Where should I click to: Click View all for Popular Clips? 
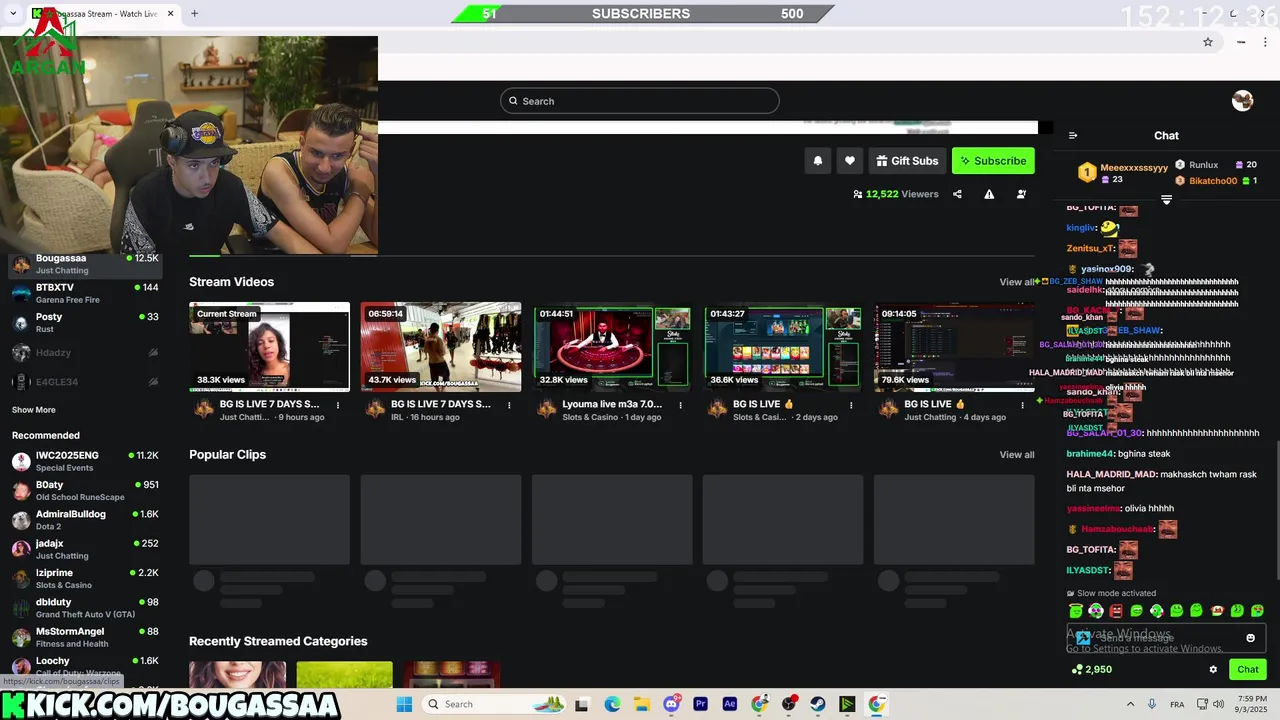point(1017,455)
